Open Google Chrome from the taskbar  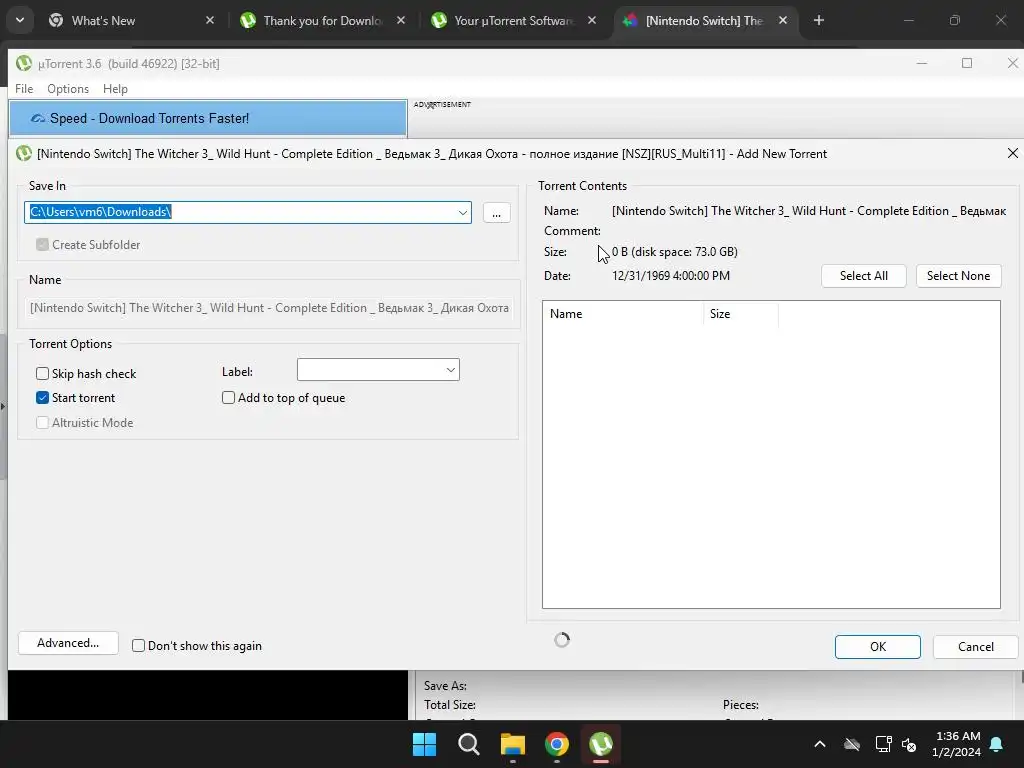[556, 744]
